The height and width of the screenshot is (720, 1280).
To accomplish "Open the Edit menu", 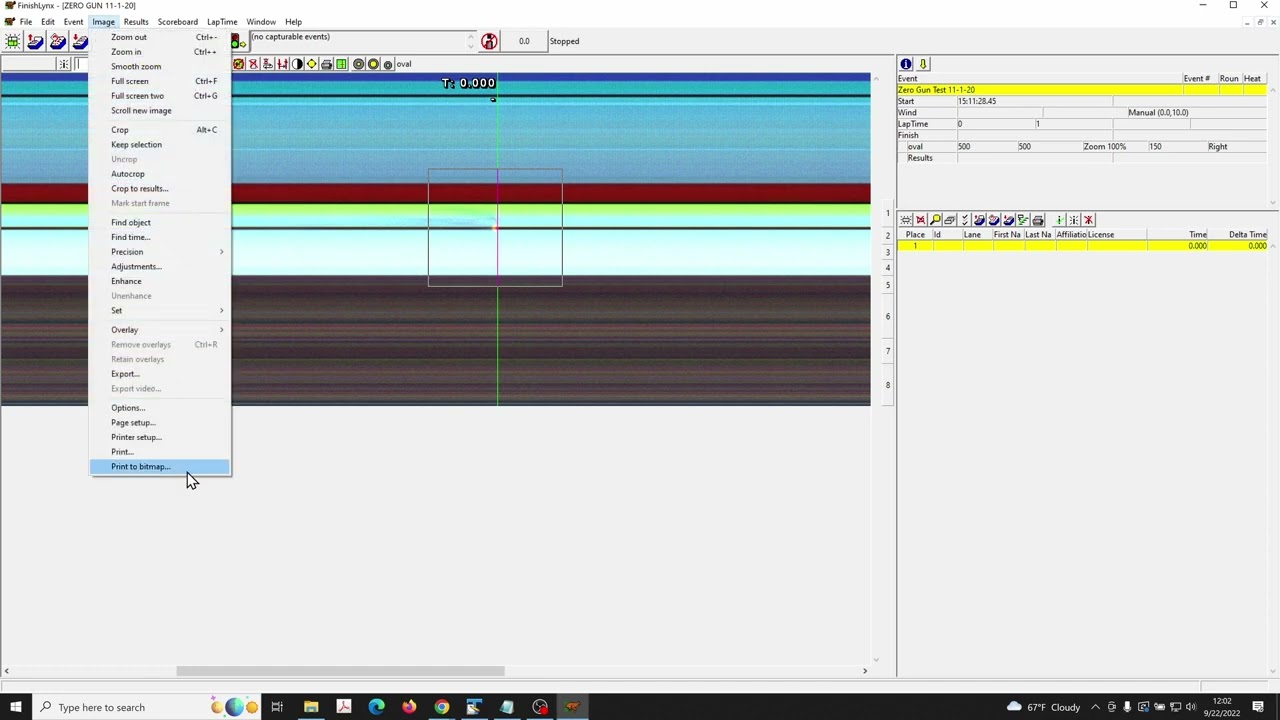I will (47, 22).
